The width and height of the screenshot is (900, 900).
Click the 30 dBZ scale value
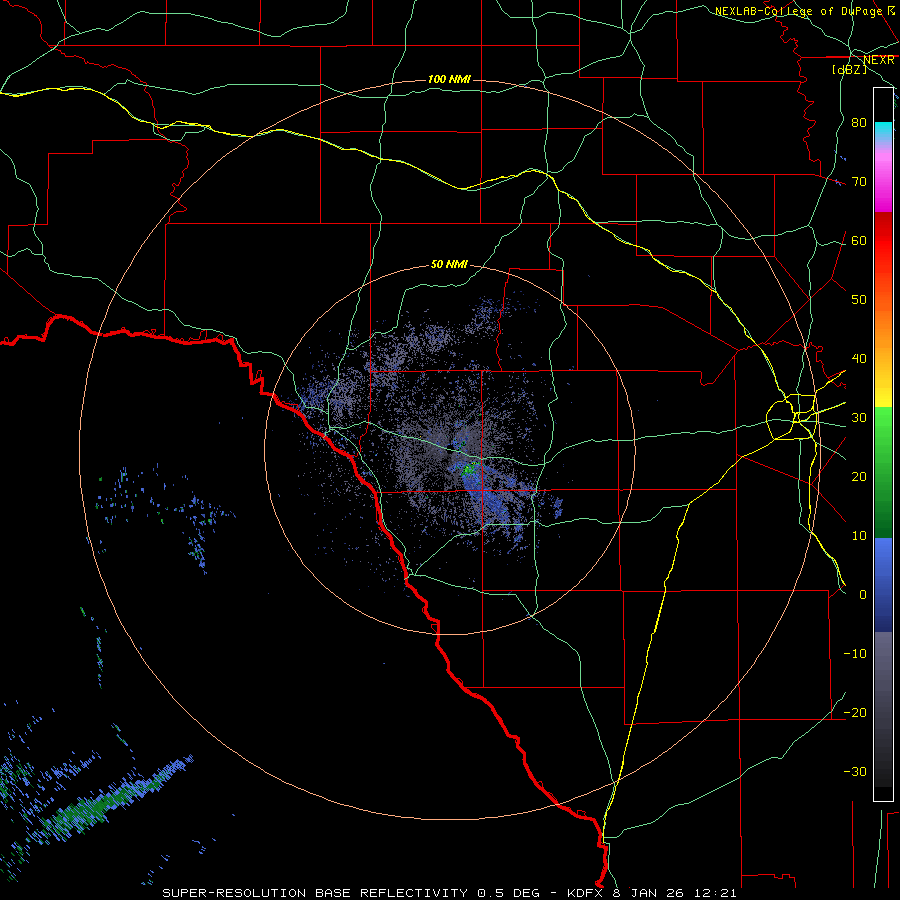tap(859, 417)
